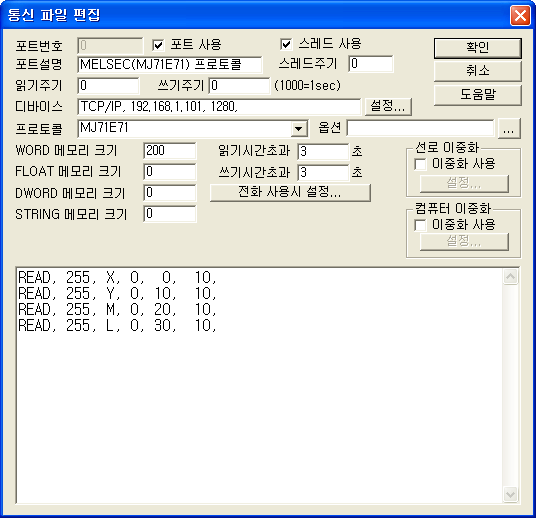Image resolution: width=536 pixels, height=518 pixels.
Task: Enable 이중화 사용 under 컴퓨터 이중화
Action: coord(420,225)
